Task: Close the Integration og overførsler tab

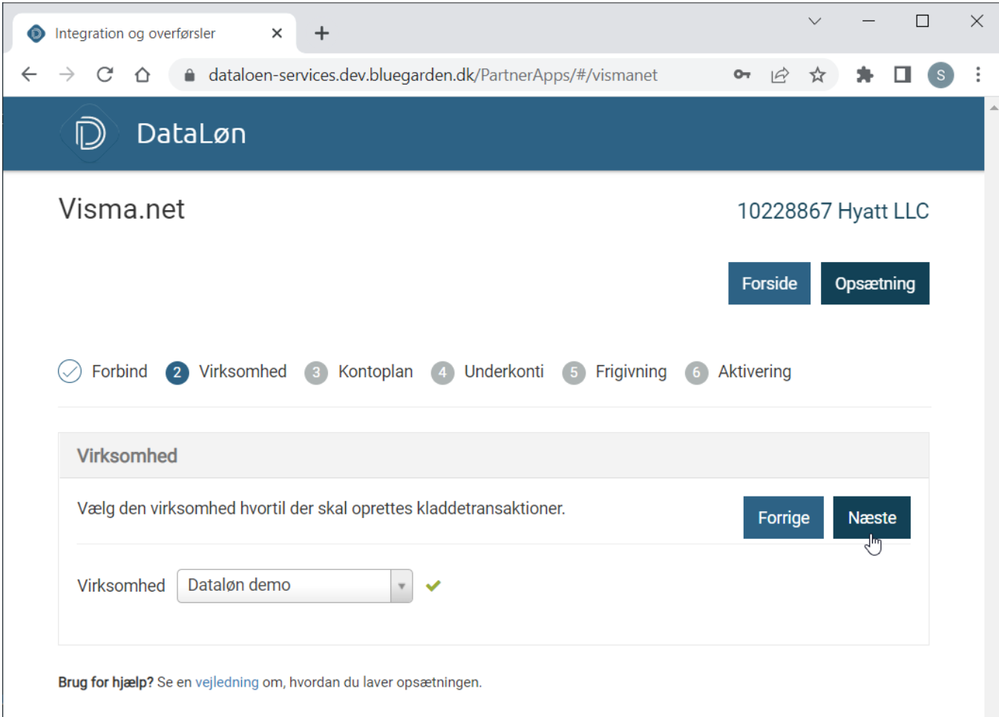Action: [x=277, y=33]
